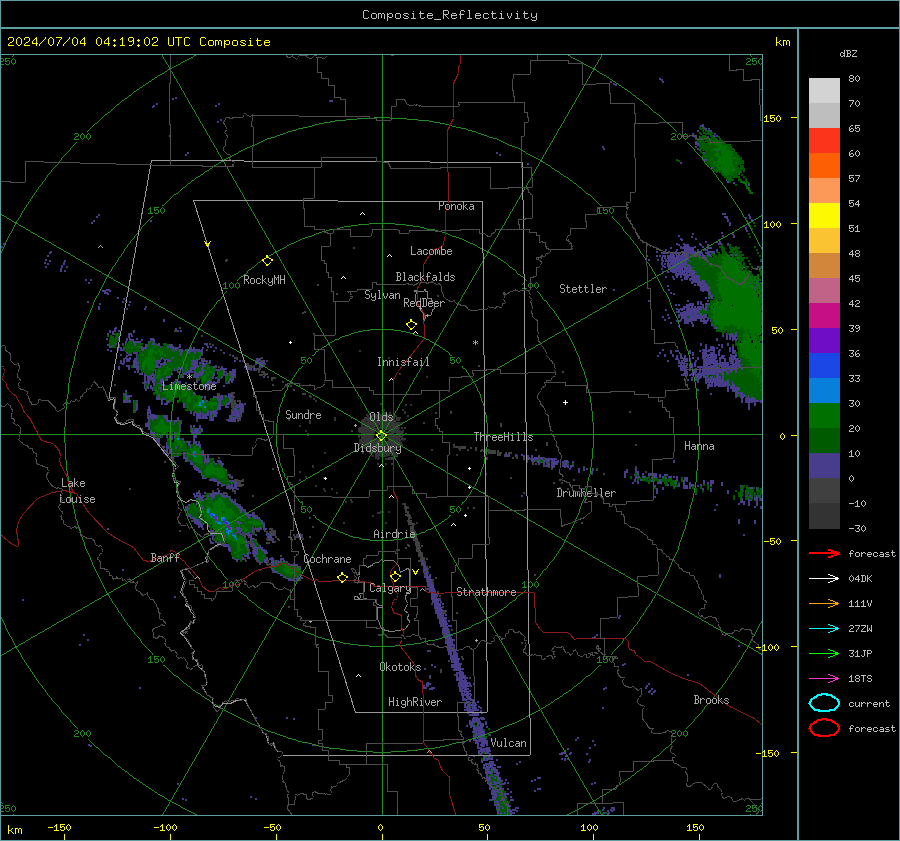
Task: Click the RockyMH map label
Action: pos(264,280)
